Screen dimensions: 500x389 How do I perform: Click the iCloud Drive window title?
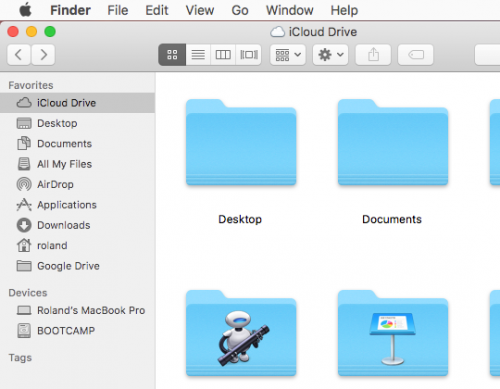pyautogui.click(x=323, y=32)
